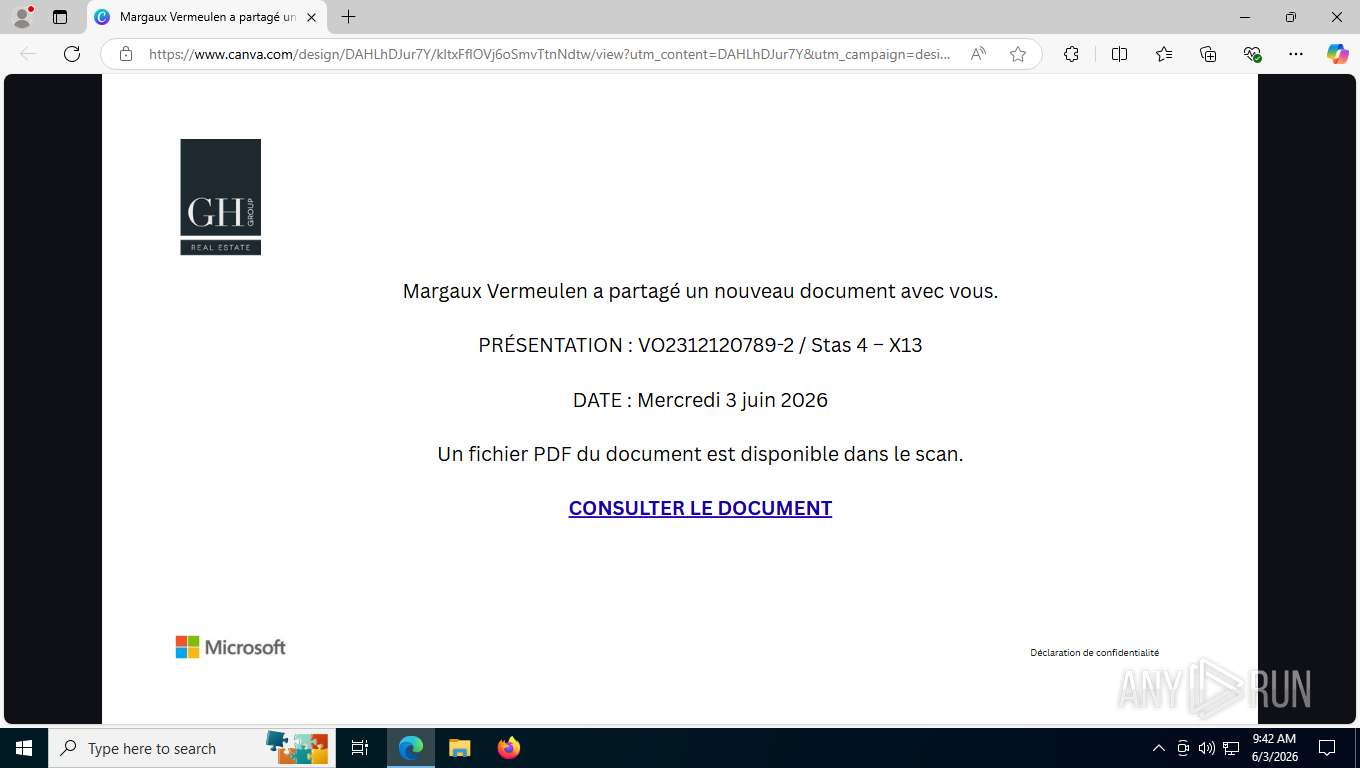Open the tab actions menu icon

click(x=60, y=17)
